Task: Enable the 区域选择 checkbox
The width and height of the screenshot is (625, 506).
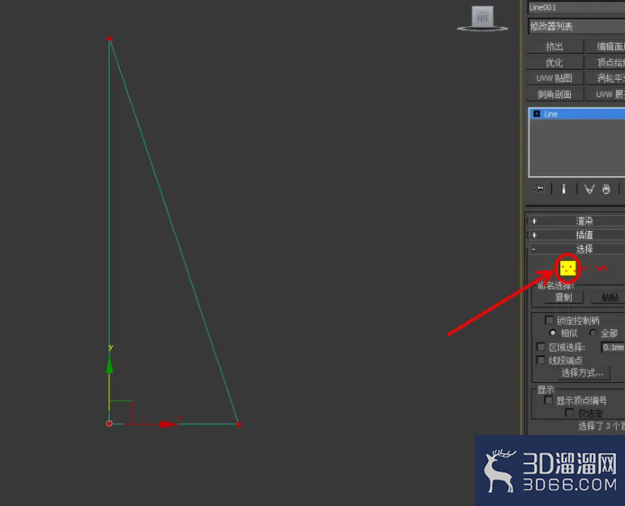Action: (541, 347)
